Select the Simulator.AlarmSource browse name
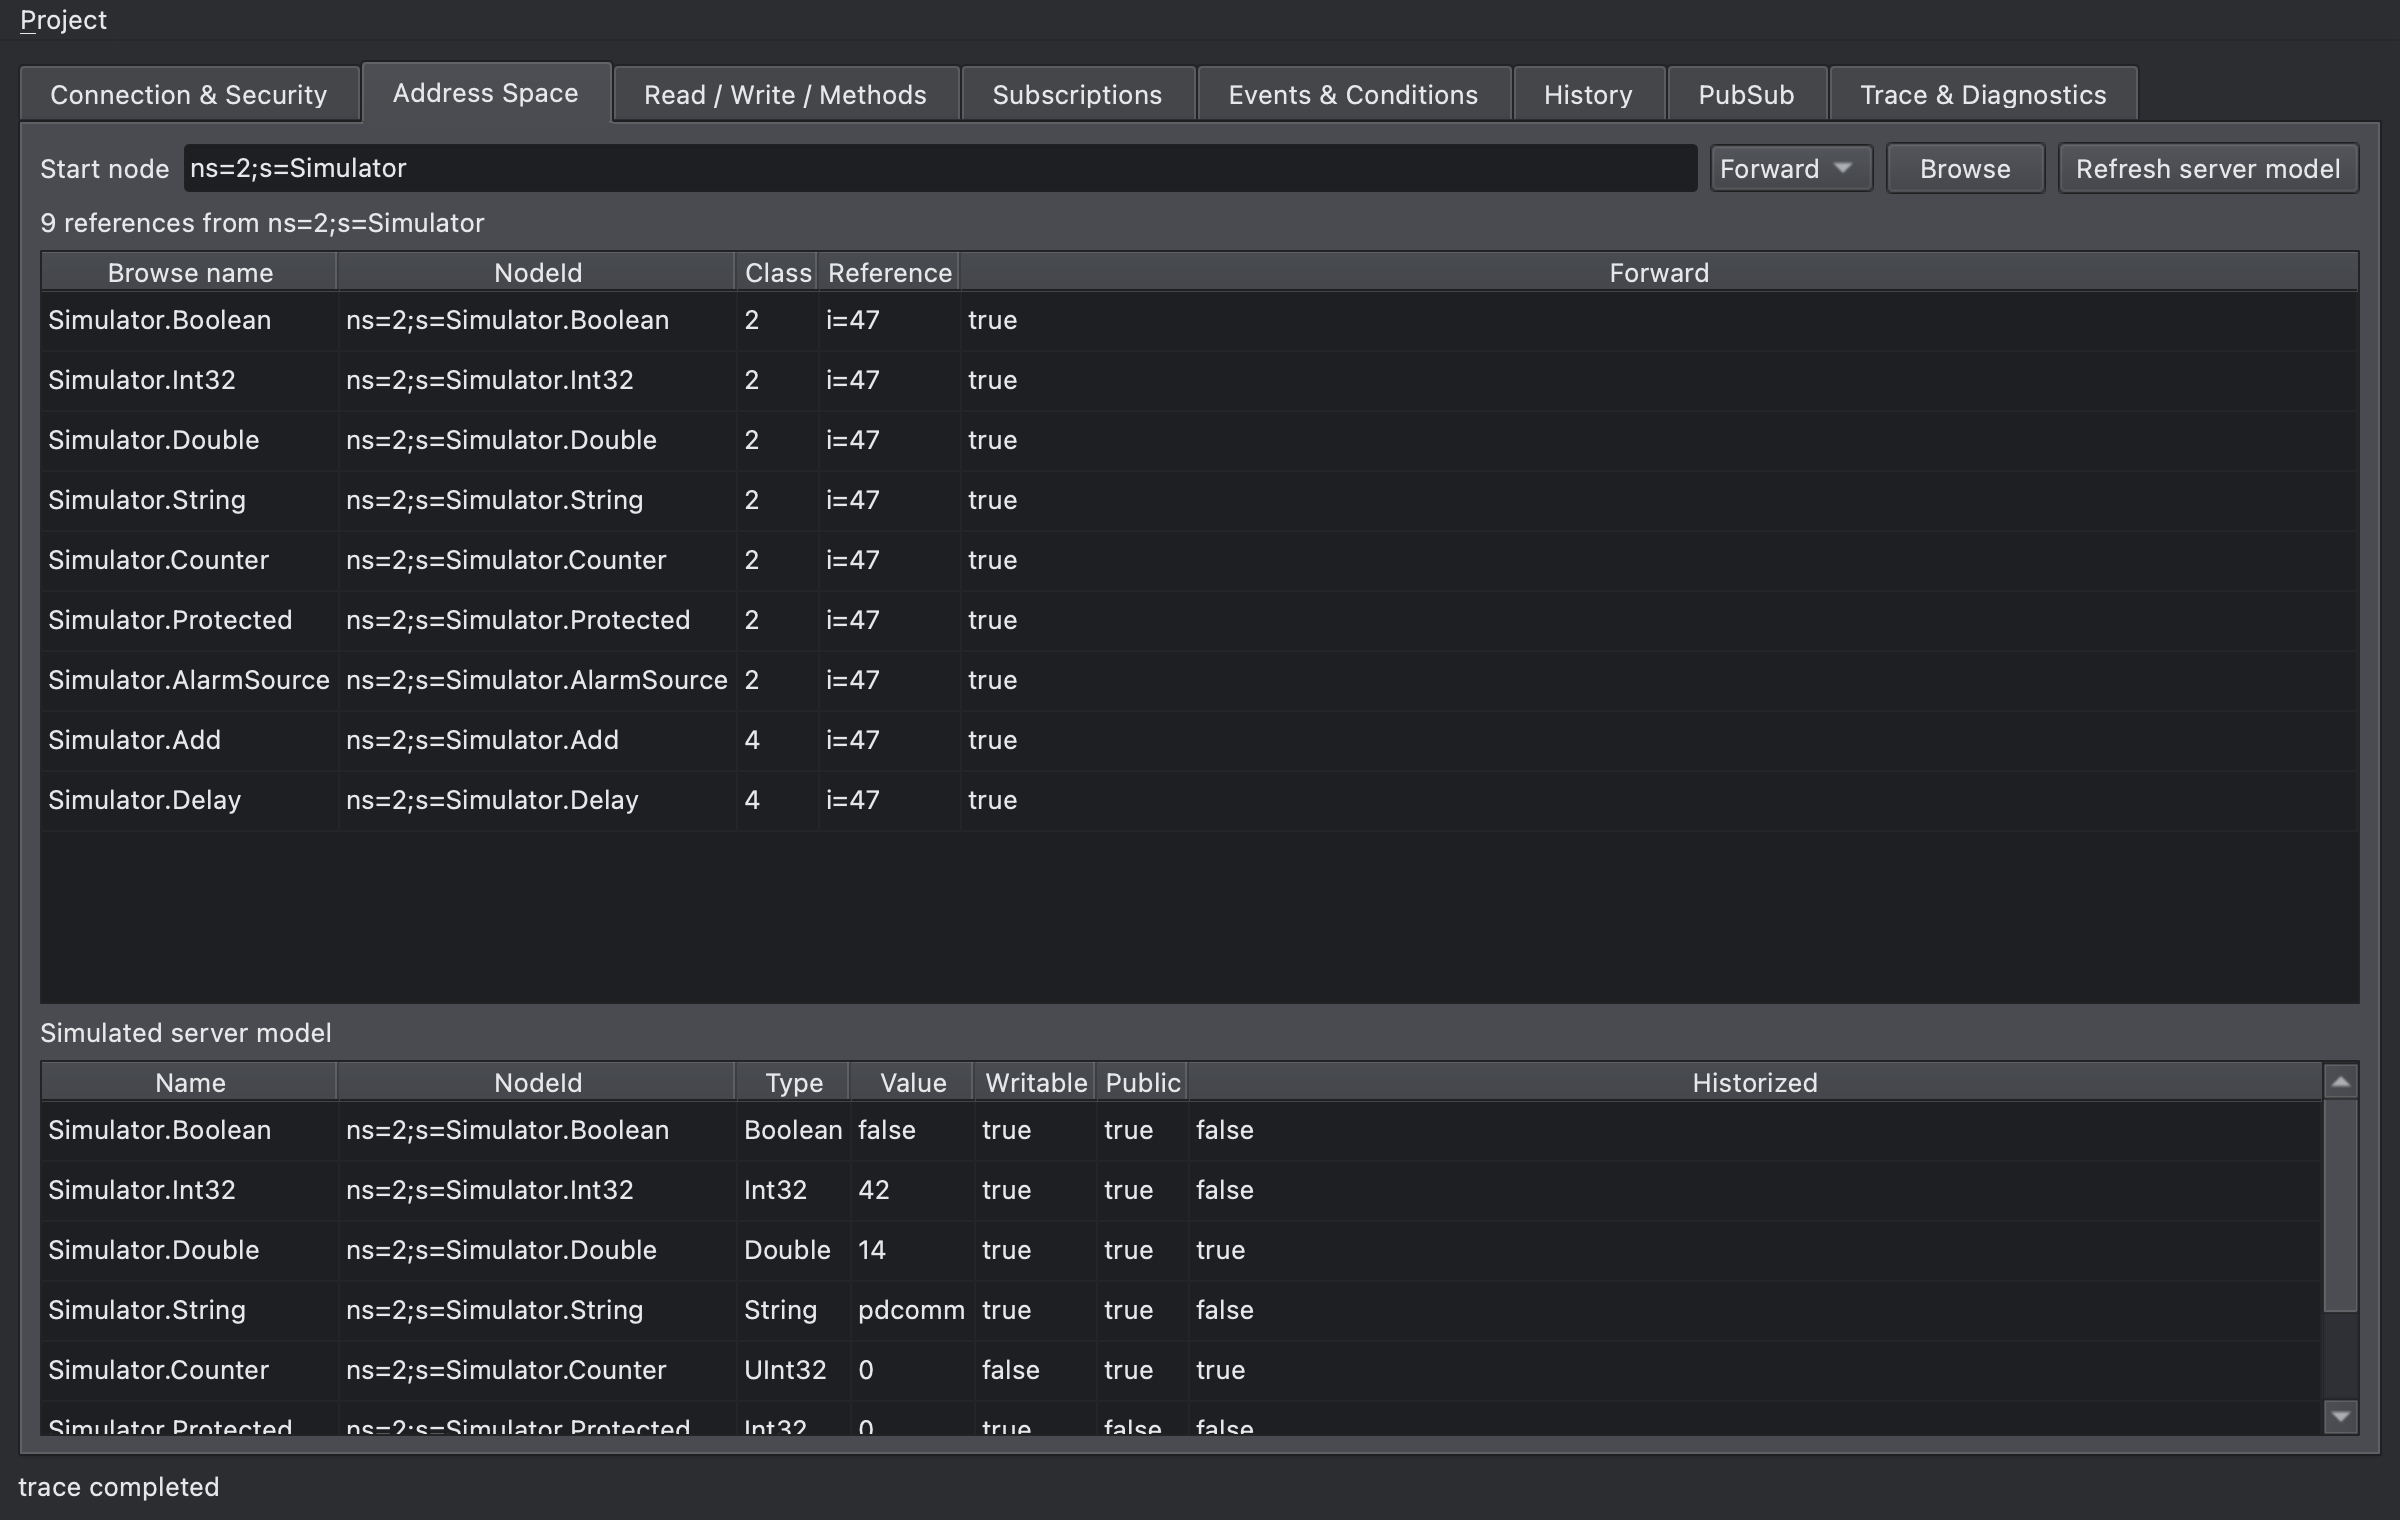The image size is (2400, 1520). [188, 680]
